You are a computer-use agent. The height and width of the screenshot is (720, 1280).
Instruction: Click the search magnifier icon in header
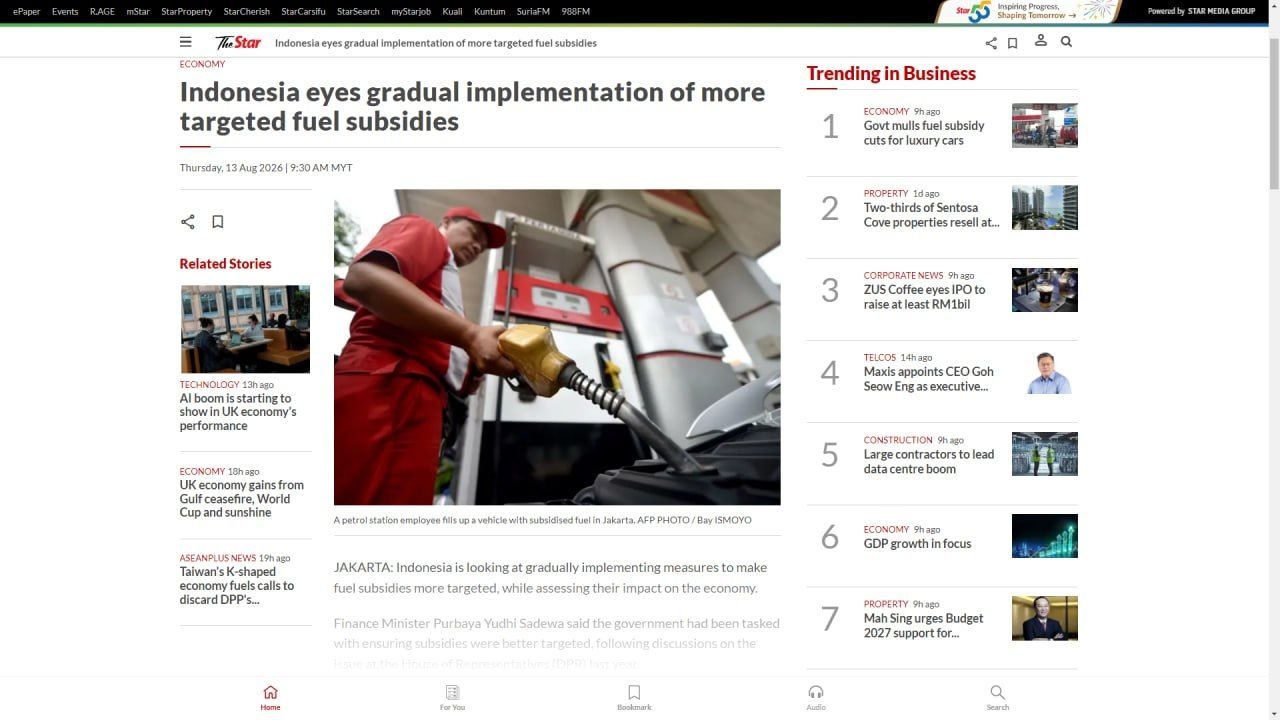[1066, 42]
